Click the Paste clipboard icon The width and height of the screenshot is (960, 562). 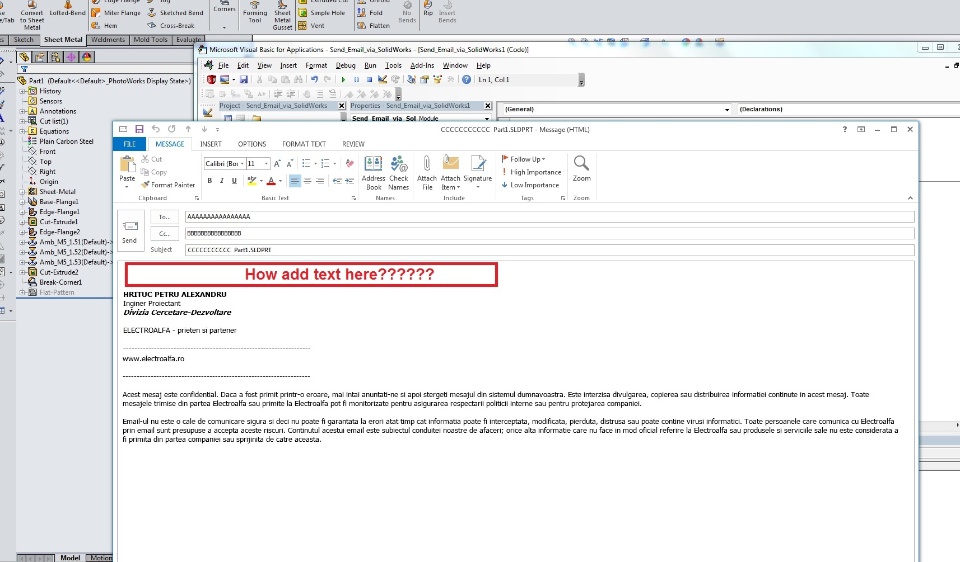point(127,165)
